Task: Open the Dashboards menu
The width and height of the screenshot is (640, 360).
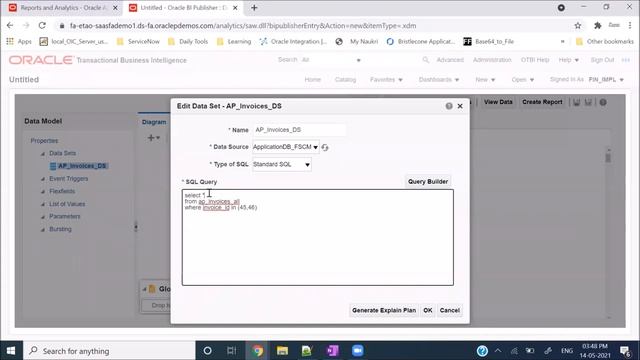Action: pos(439,80)
